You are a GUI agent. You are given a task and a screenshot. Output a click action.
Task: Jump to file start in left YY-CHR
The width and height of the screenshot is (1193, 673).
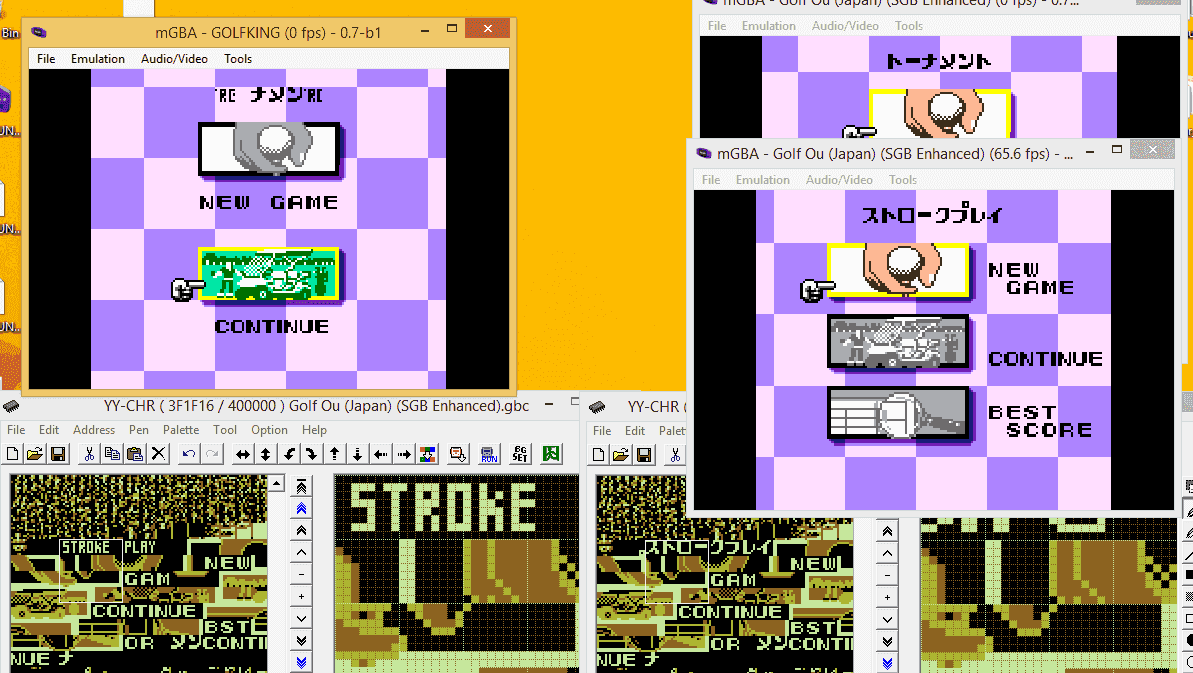point(301,486)
